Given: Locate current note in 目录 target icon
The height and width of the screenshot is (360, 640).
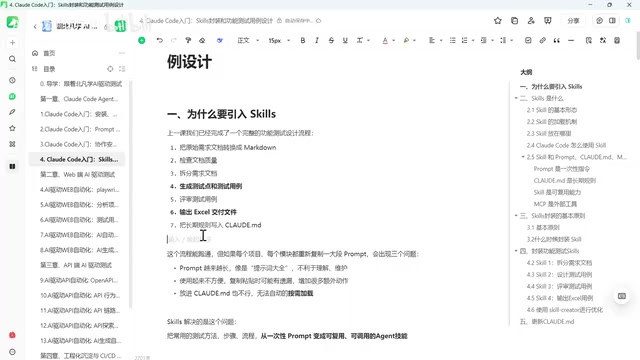Looking at the screenshot, I should 110,69.
